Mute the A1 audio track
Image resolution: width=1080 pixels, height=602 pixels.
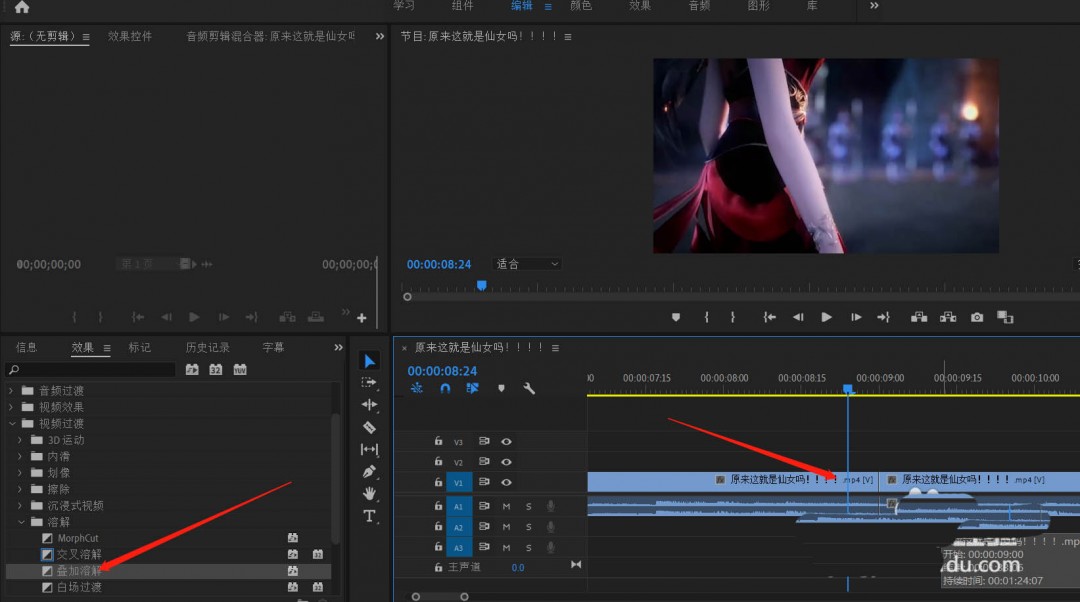(x=507, y=505)
